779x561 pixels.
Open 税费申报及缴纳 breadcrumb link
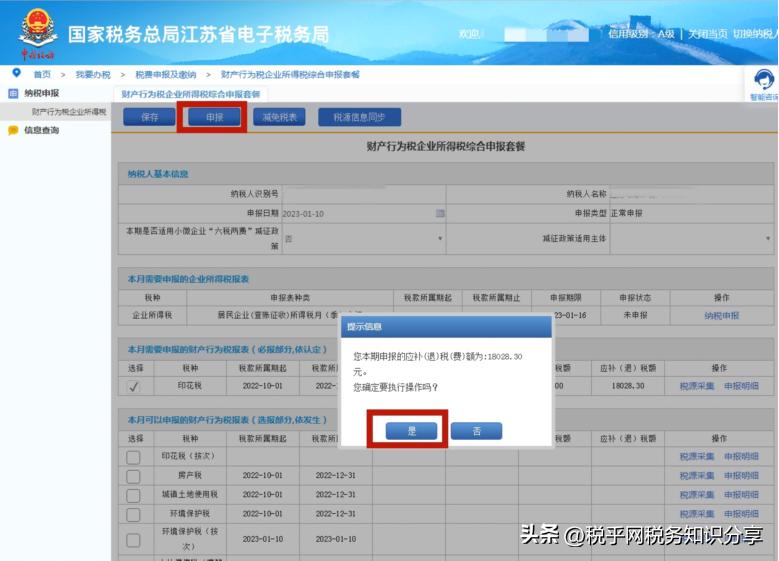166,75
